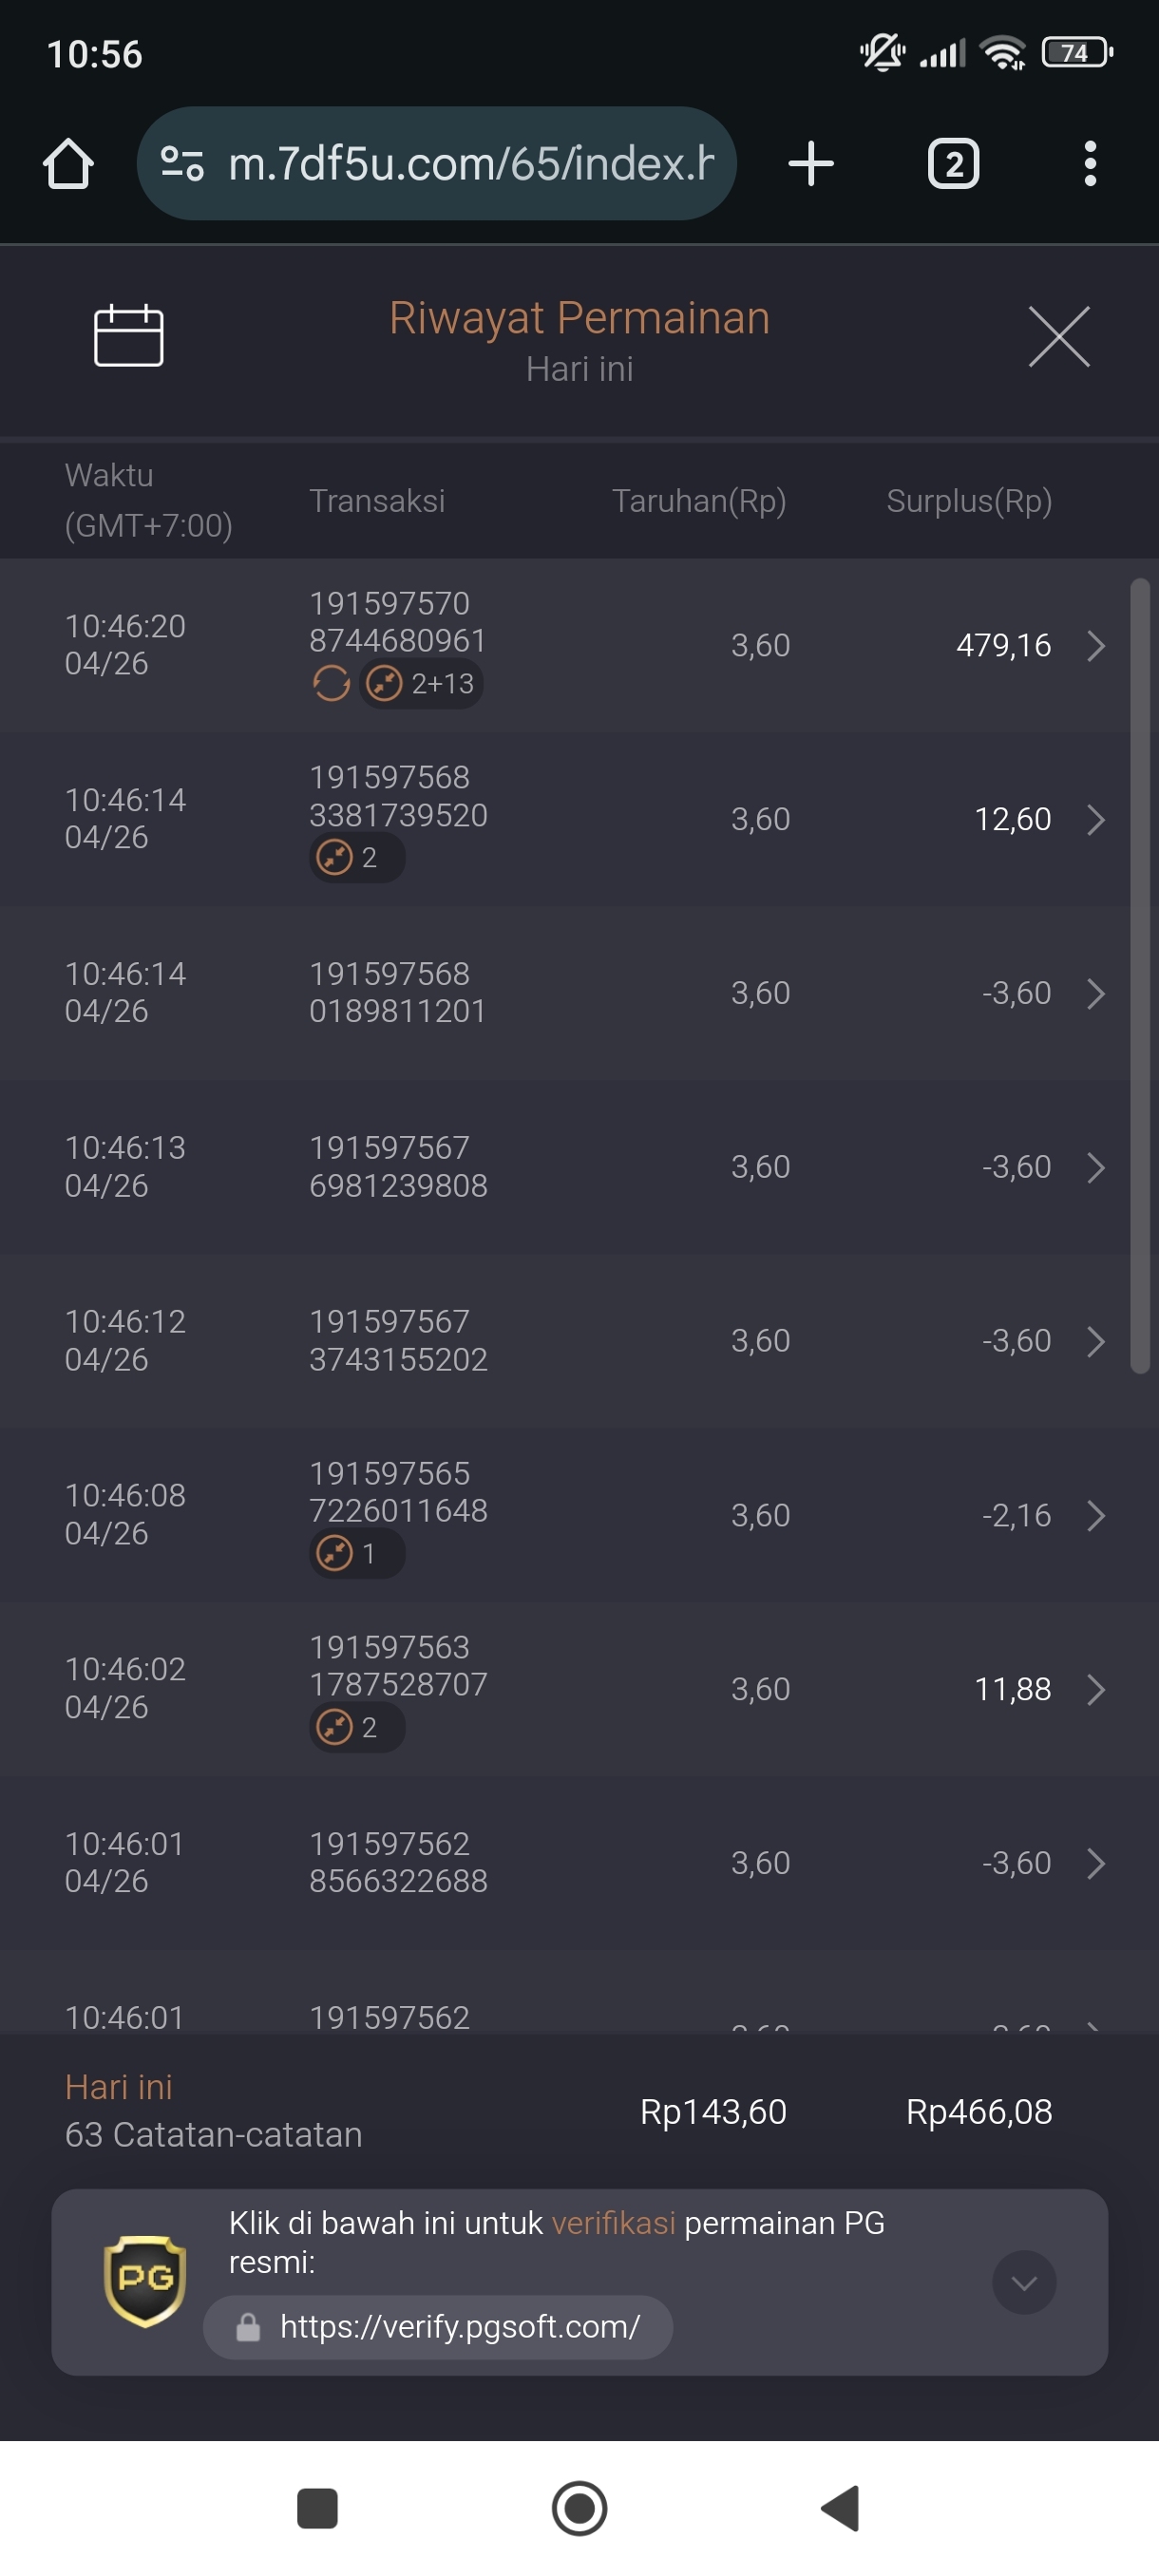Close the Riwayat Permainan panel
Image resolution: width=1159 pixels, height=2576 pixels.
coord(1058,337)
